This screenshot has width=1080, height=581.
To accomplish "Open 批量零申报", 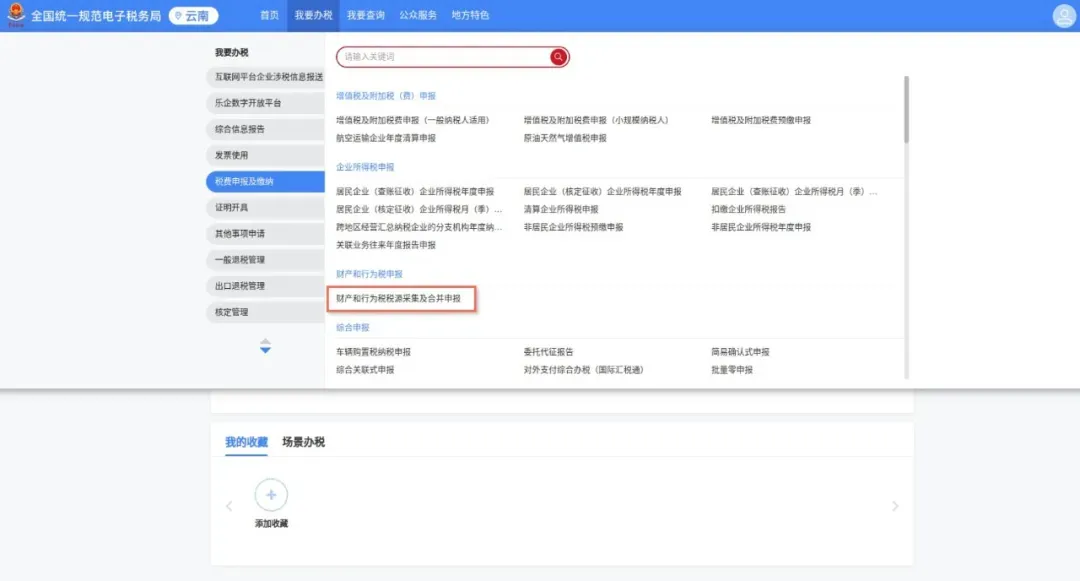I will point(731,370).
